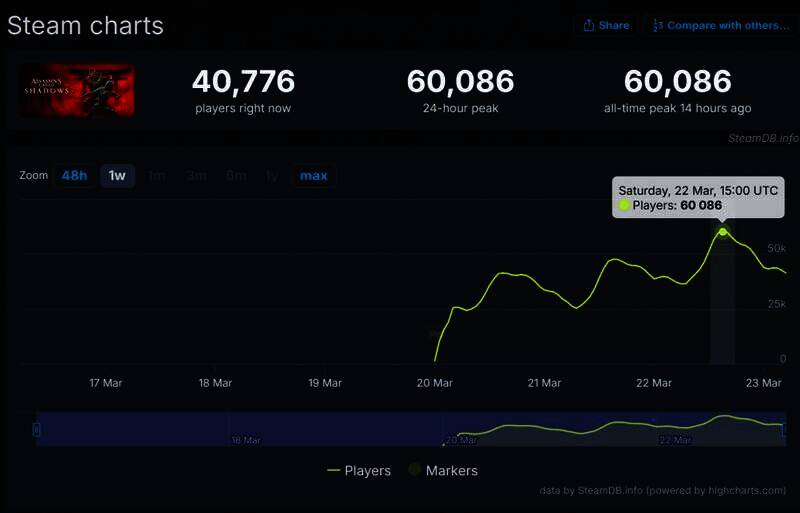This screenshot has height=513, width=800.
Task: Set zoom range to 48h
Action: tap(74, 176)
